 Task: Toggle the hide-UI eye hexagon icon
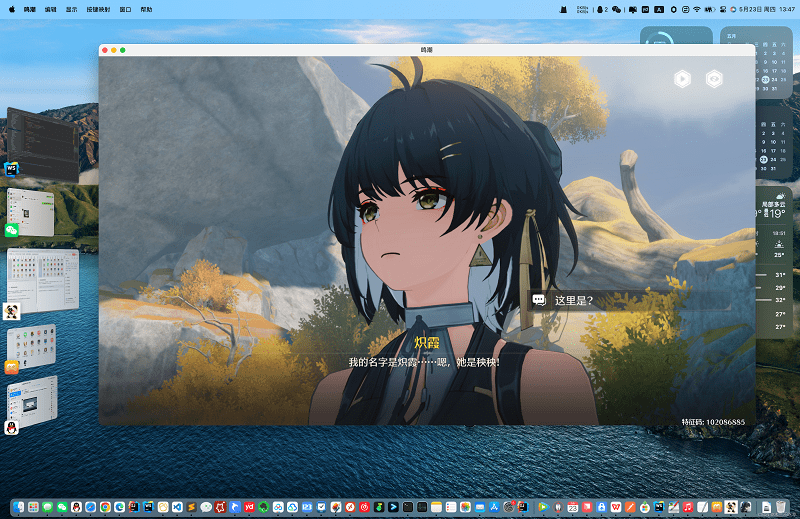pos(714,79)
